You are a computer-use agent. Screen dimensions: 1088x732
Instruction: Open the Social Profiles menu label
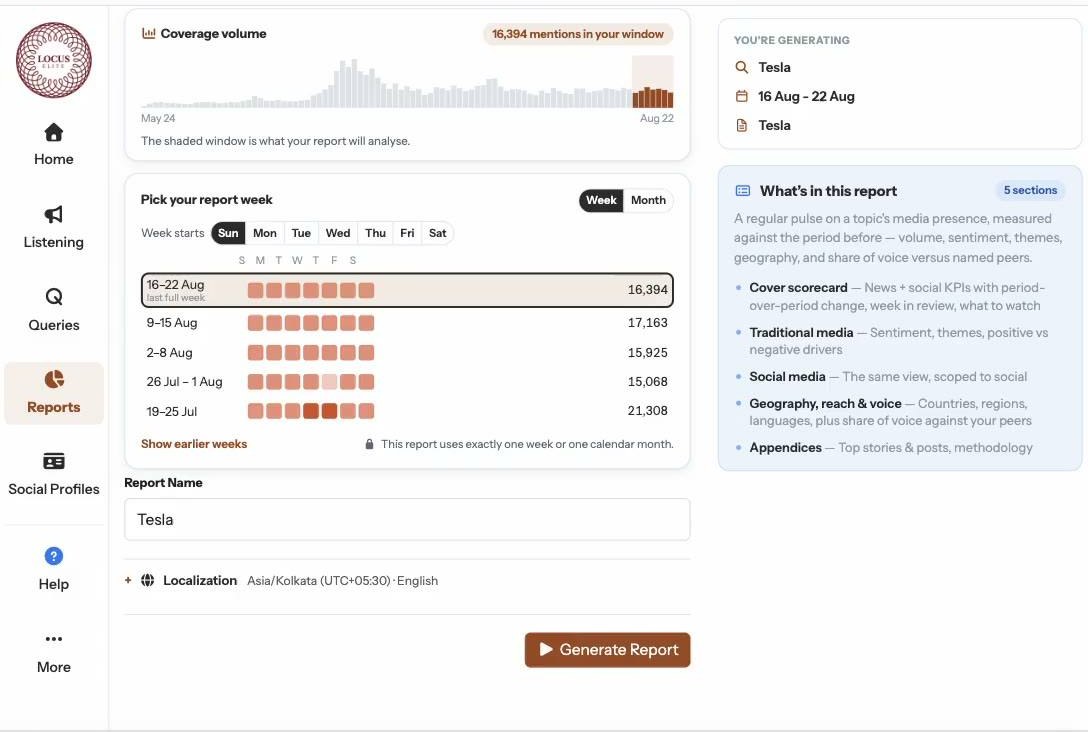[x=53, y=489]
